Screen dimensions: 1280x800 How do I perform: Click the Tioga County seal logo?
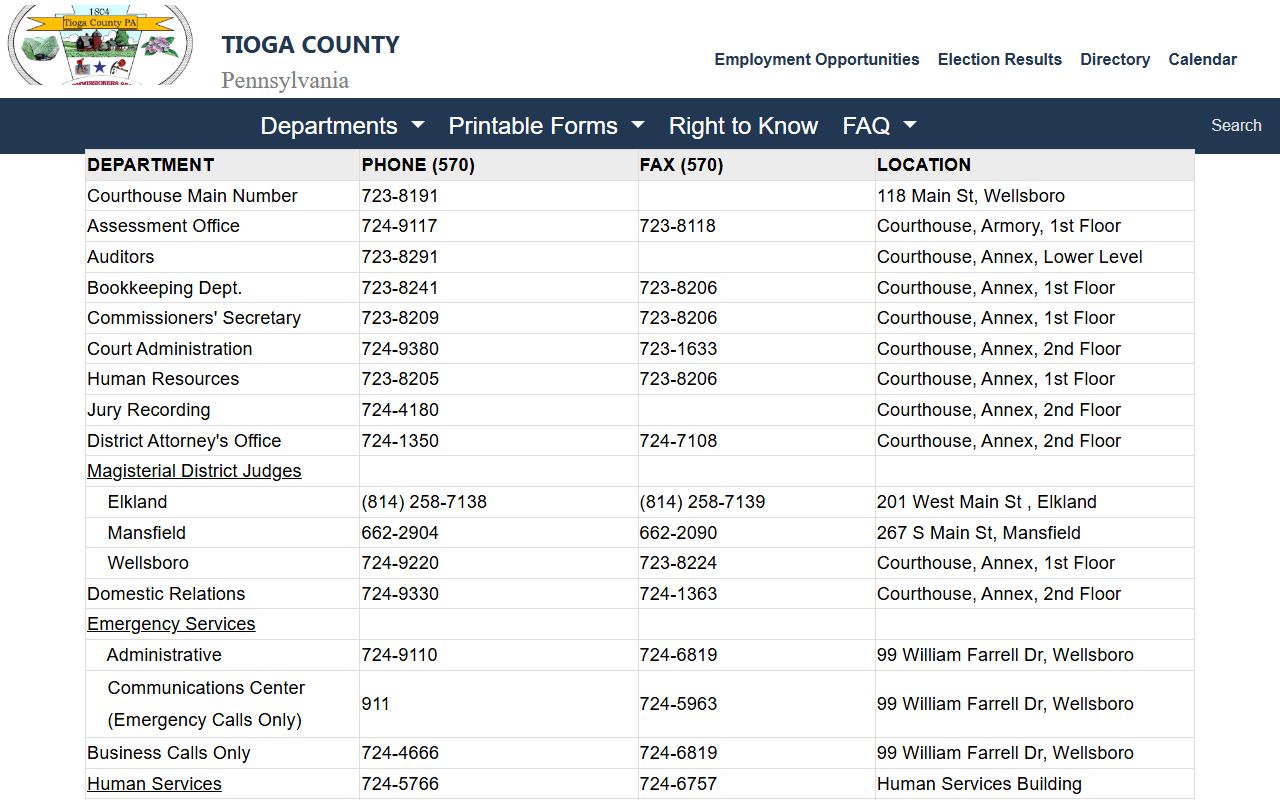(100, 46)
